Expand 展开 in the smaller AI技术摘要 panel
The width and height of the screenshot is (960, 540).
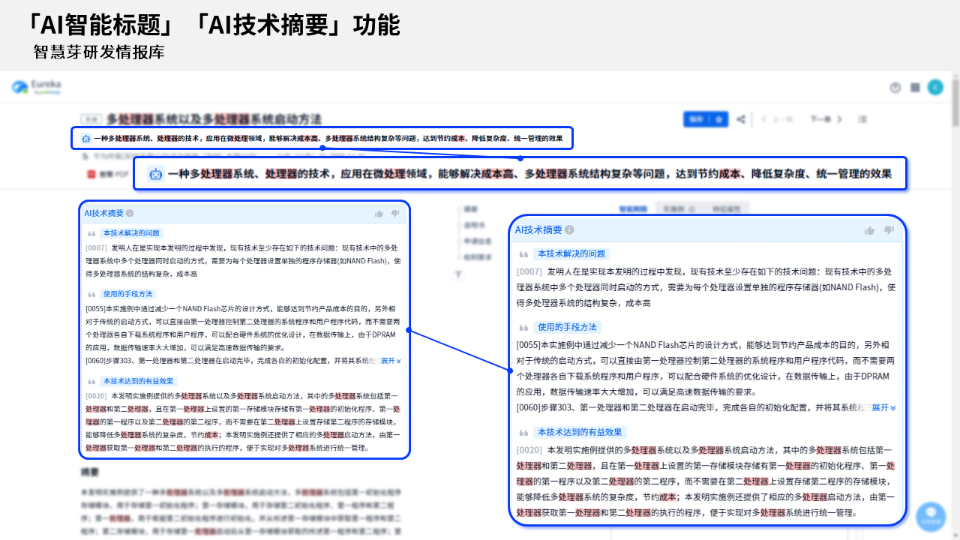391,361
